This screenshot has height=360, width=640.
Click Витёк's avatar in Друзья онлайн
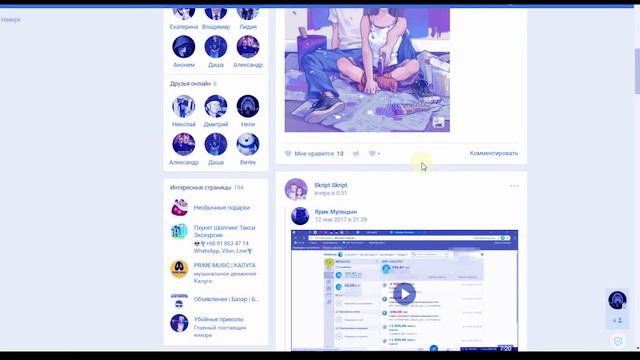coord(248,144)
